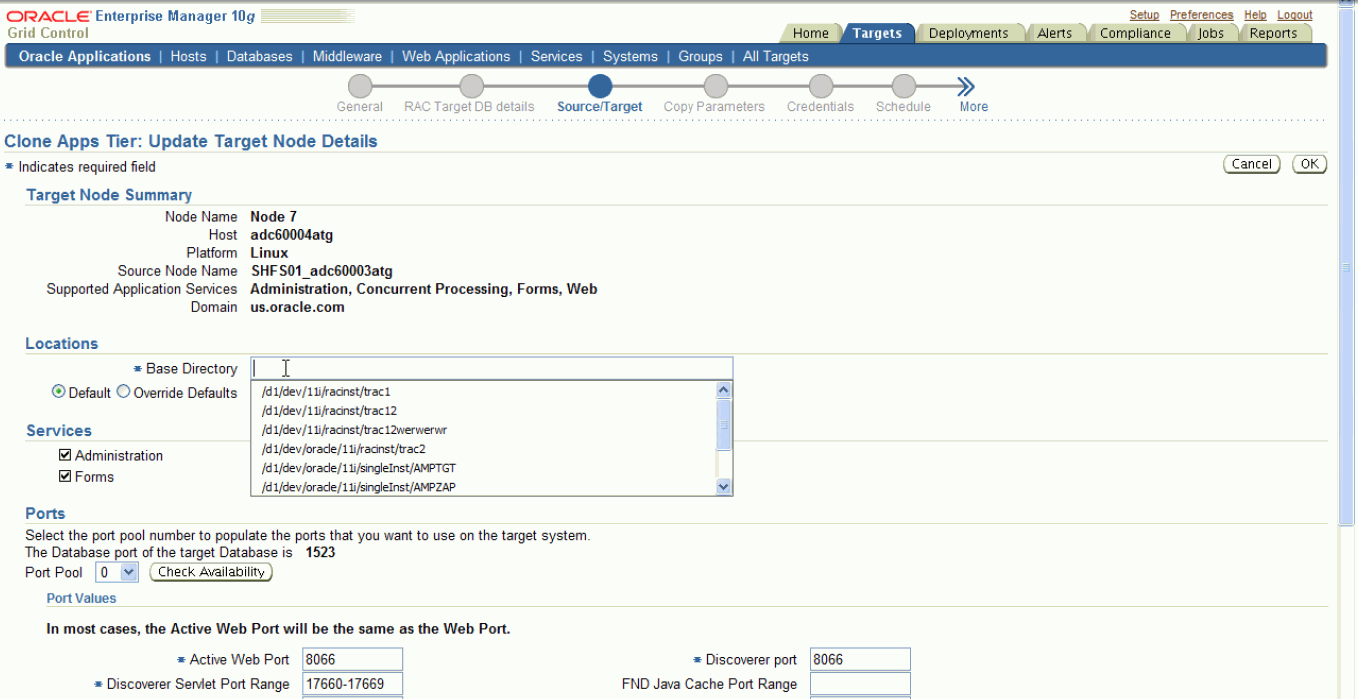The image size is (1358, 699).
Task: Go to Oracle Applications subtab
Action: (x=85, y=56)
